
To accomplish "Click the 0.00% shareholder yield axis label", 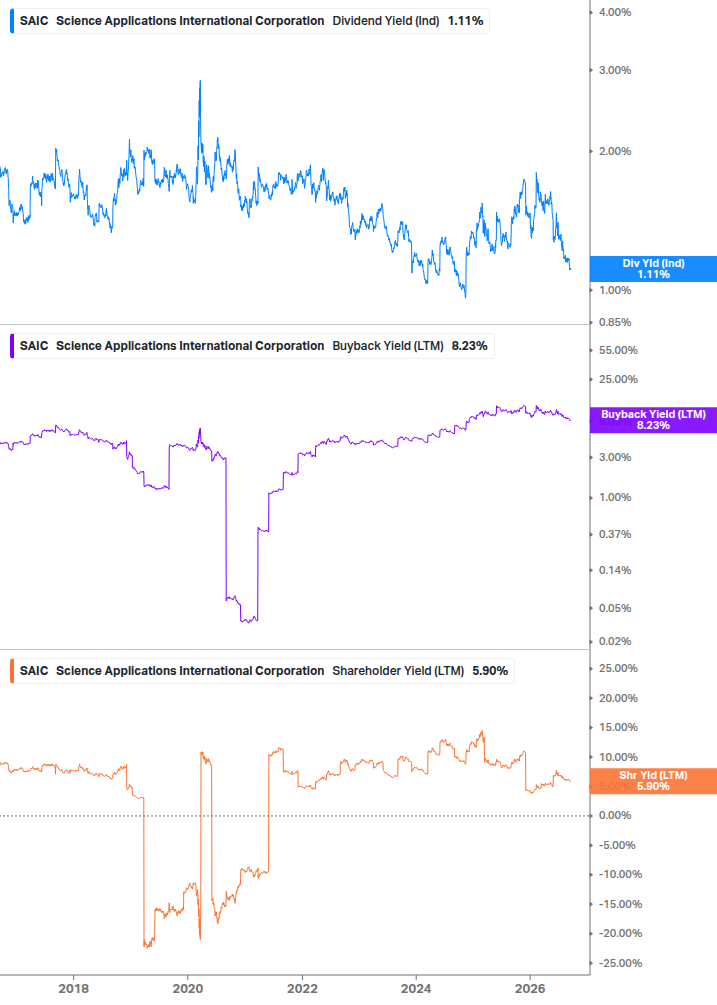I will (615, 815).
